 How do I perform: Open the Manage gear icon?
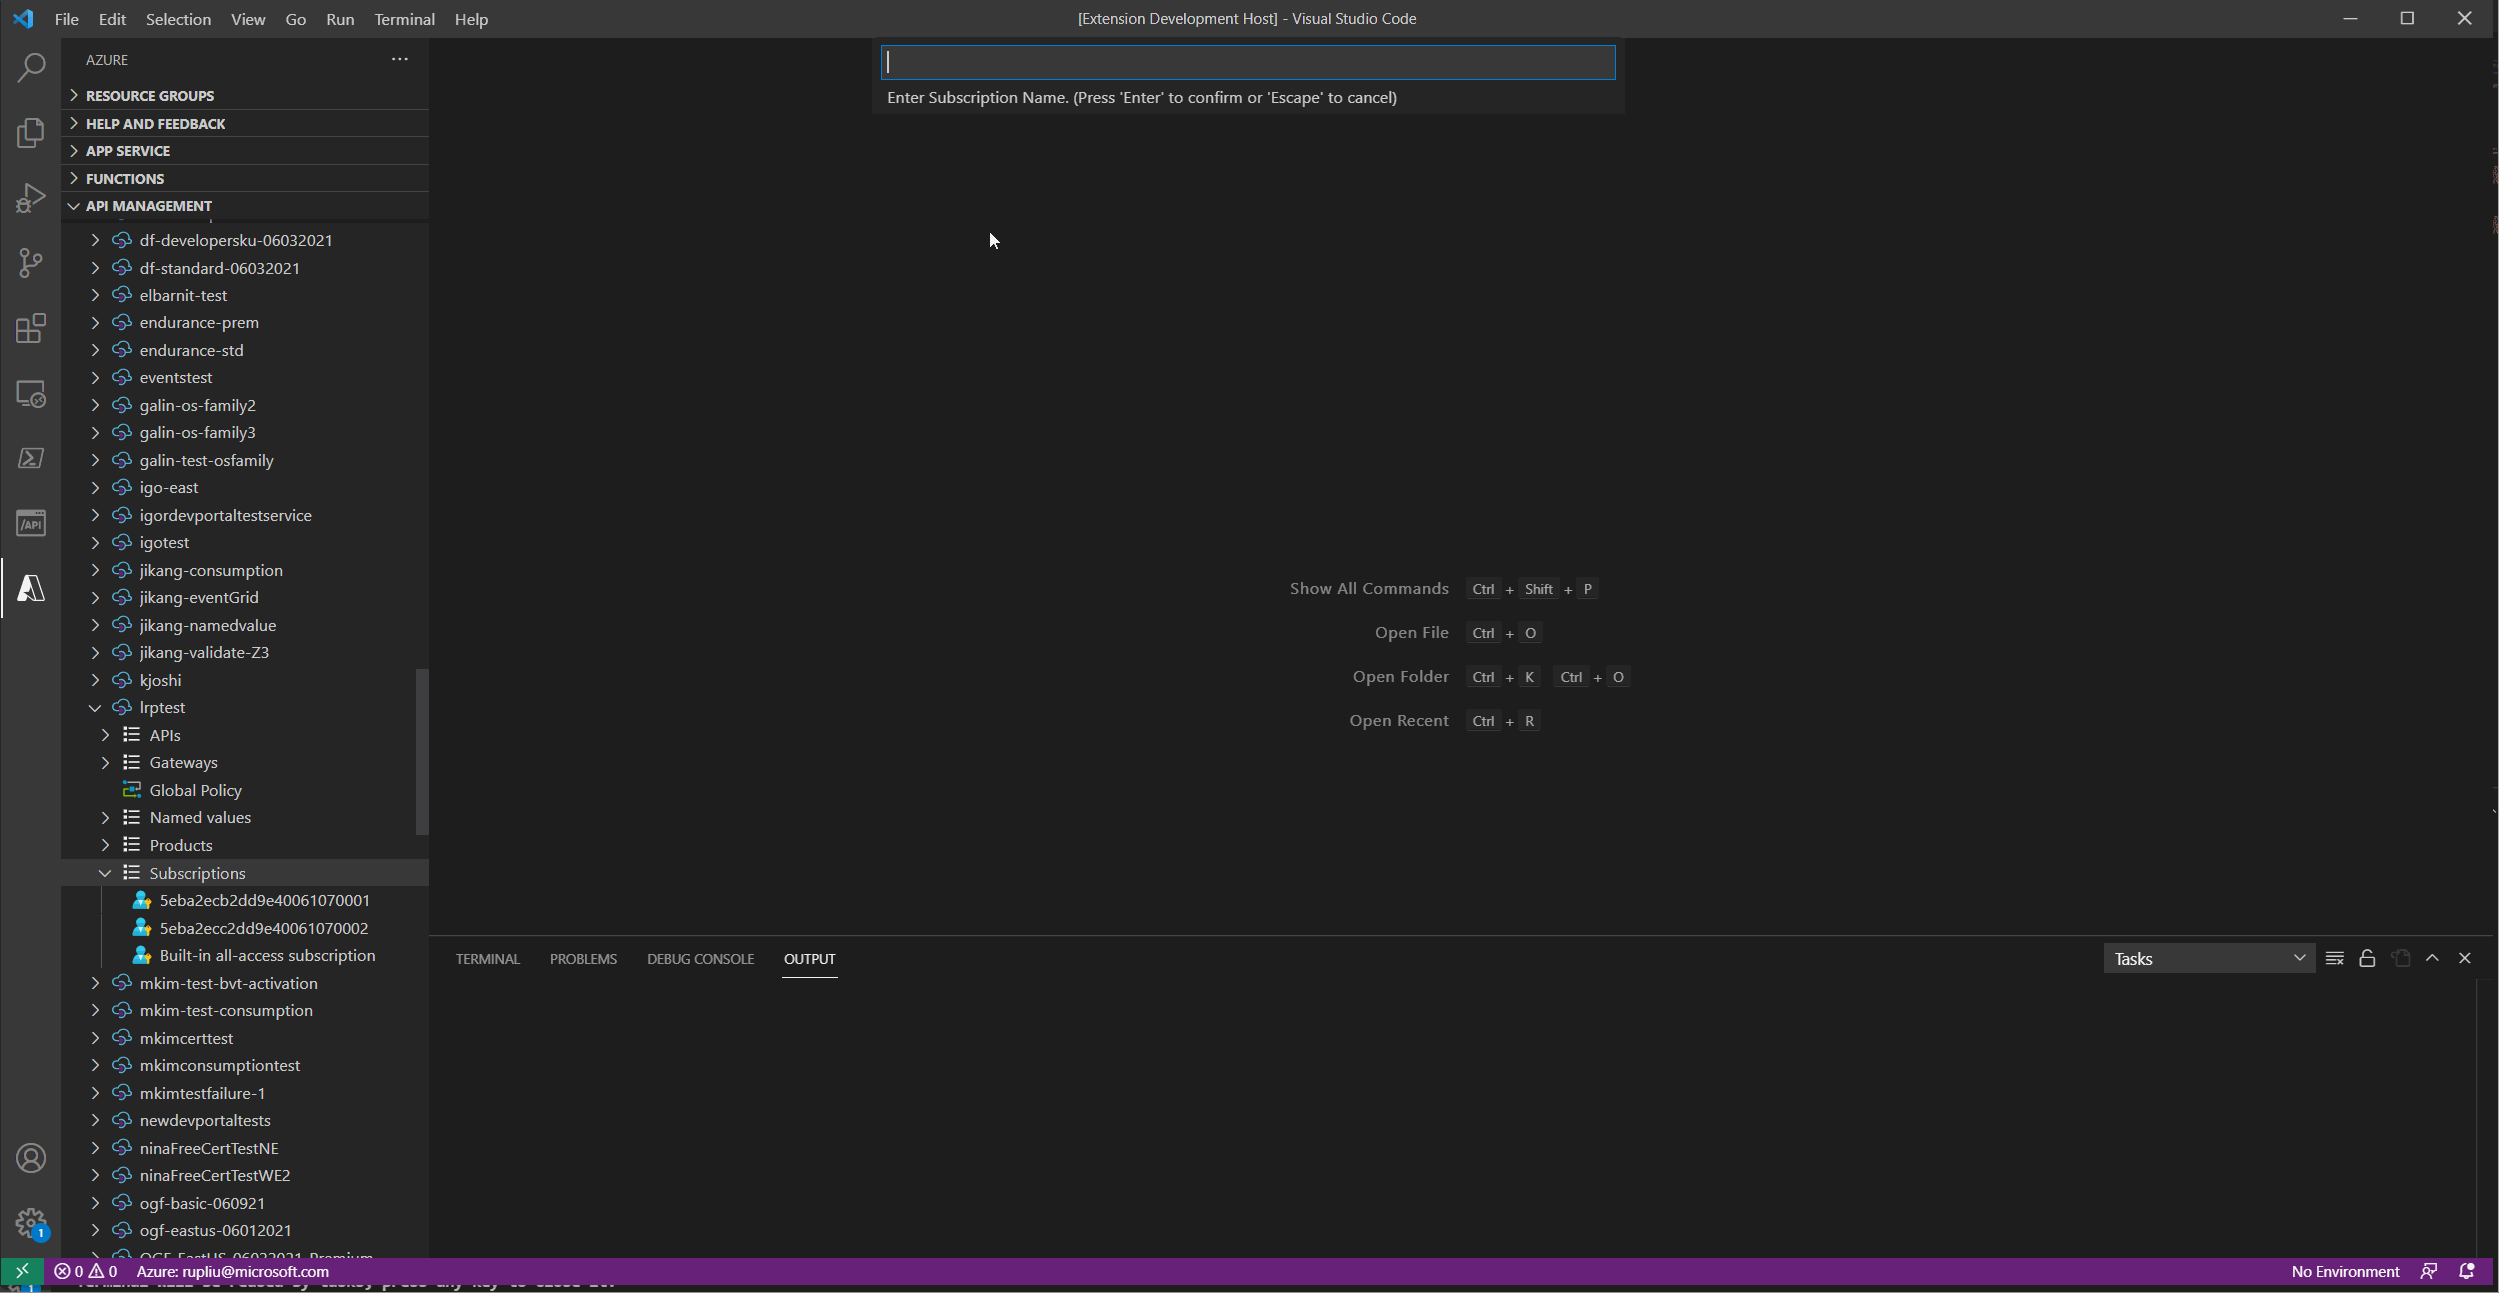[31, 1222]
